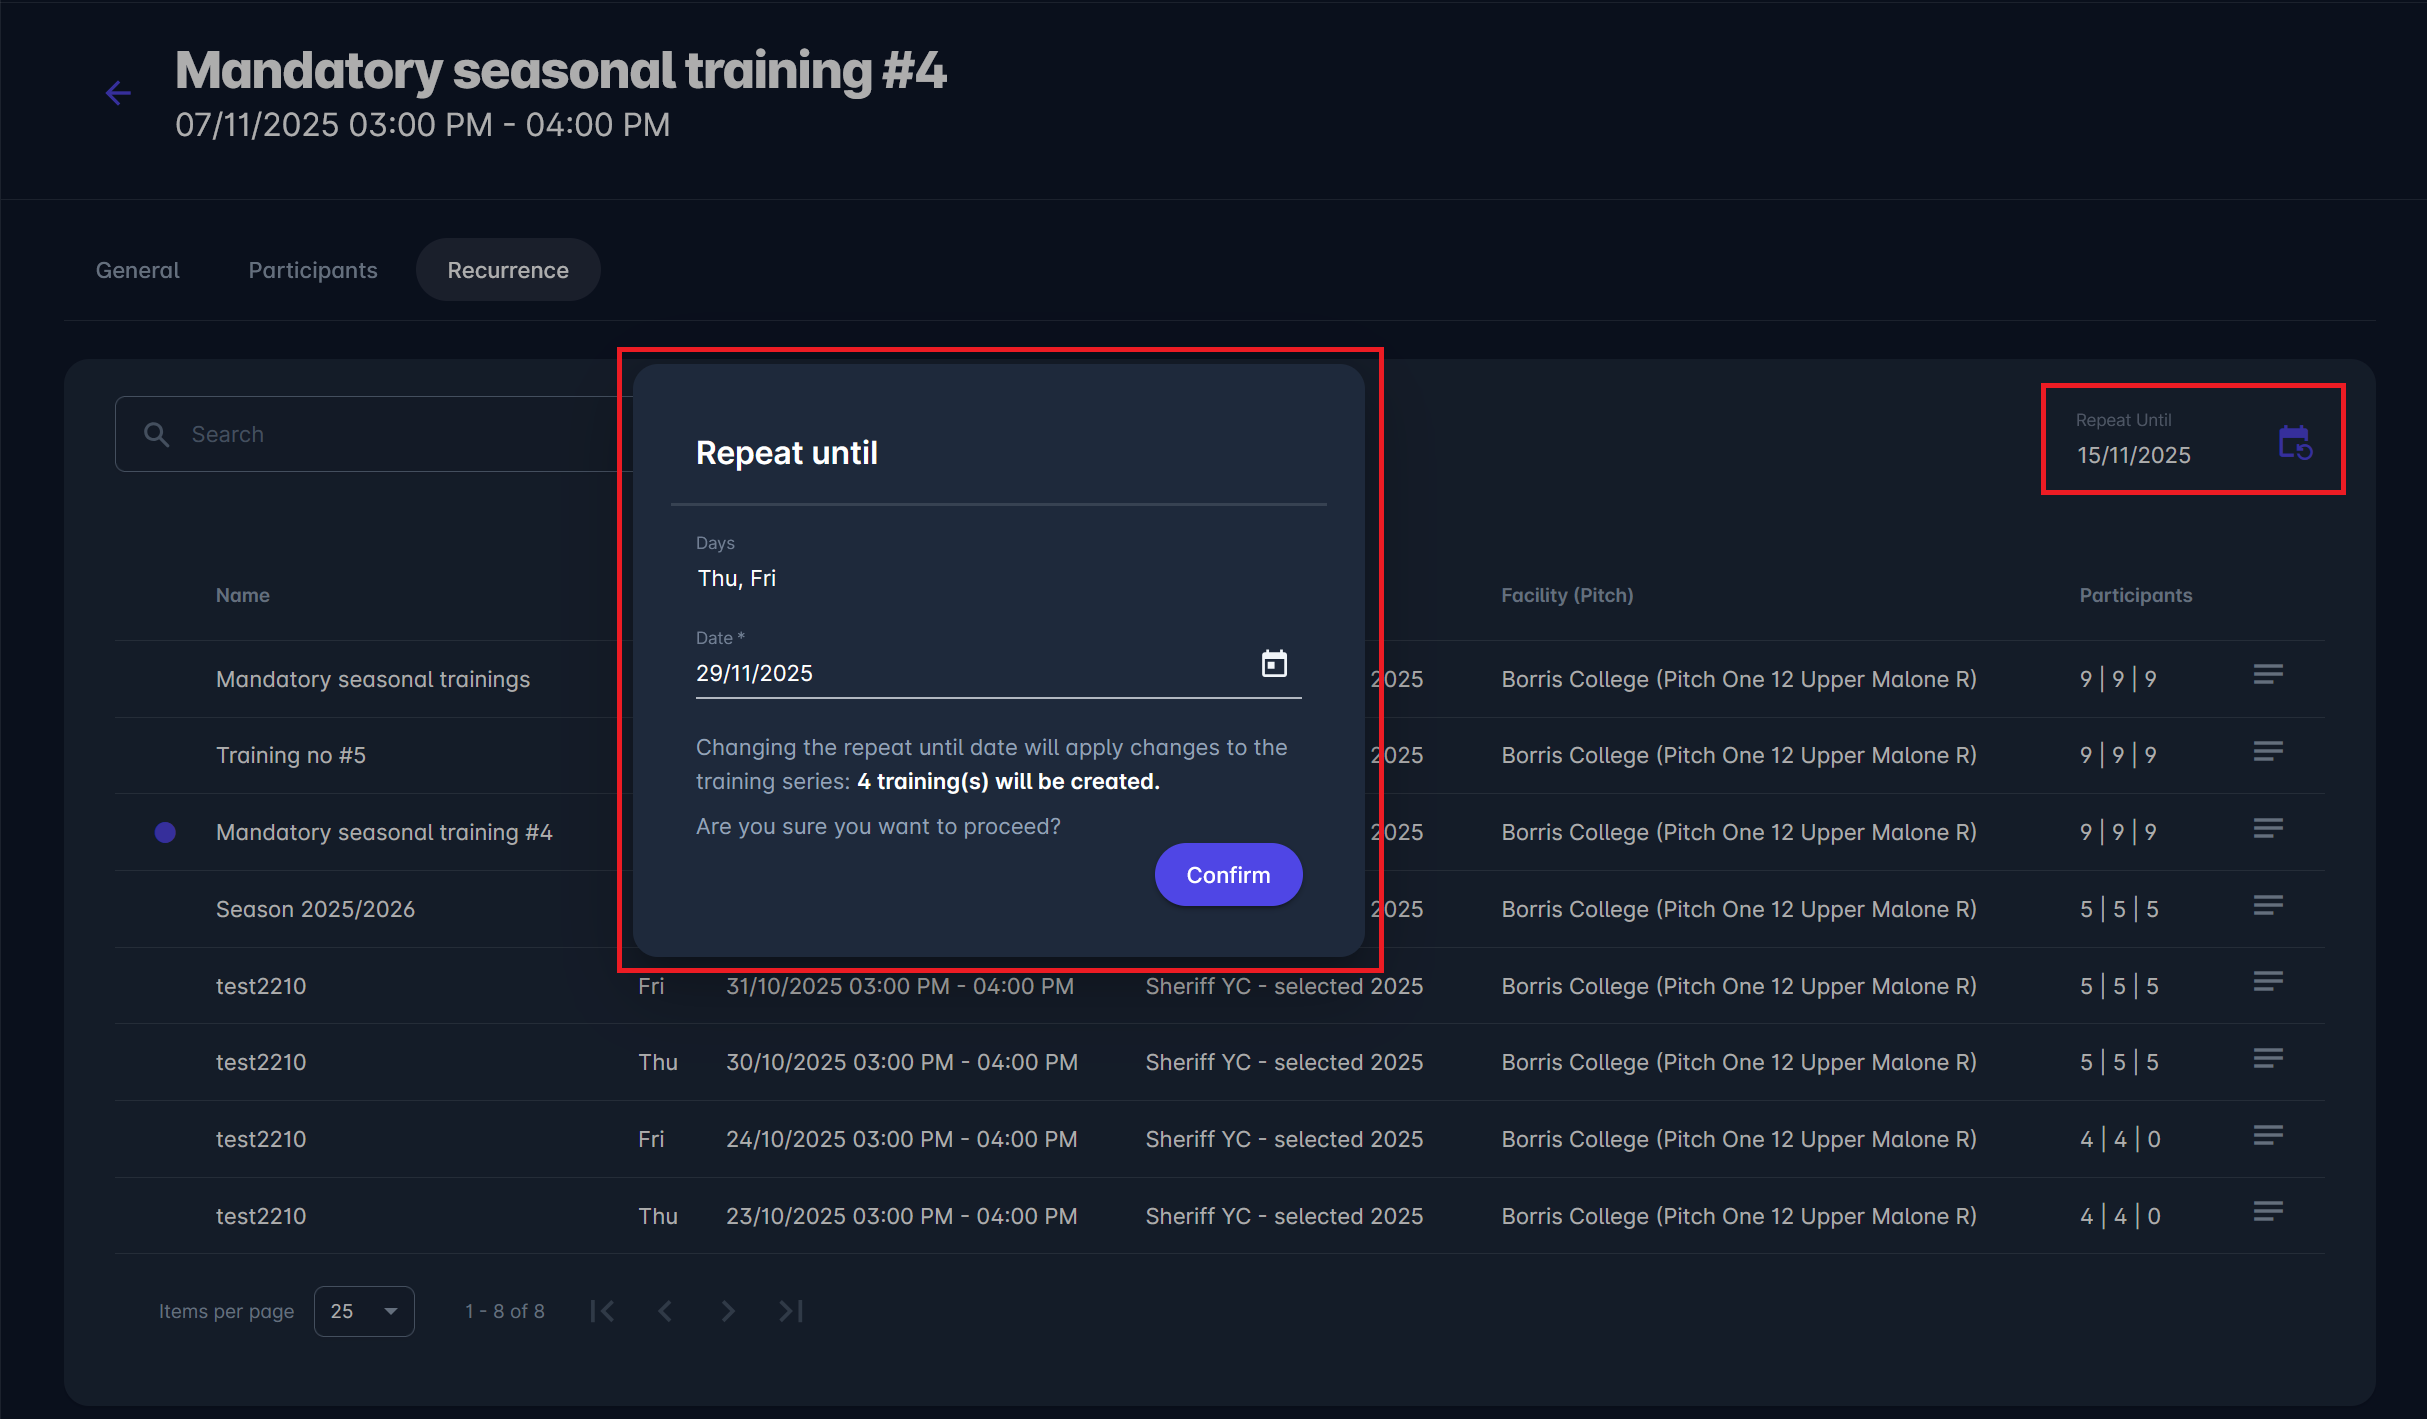The height and width of the screenshot is (1419, 2427).
Task: Switch to the General tab
Action: 137,270
